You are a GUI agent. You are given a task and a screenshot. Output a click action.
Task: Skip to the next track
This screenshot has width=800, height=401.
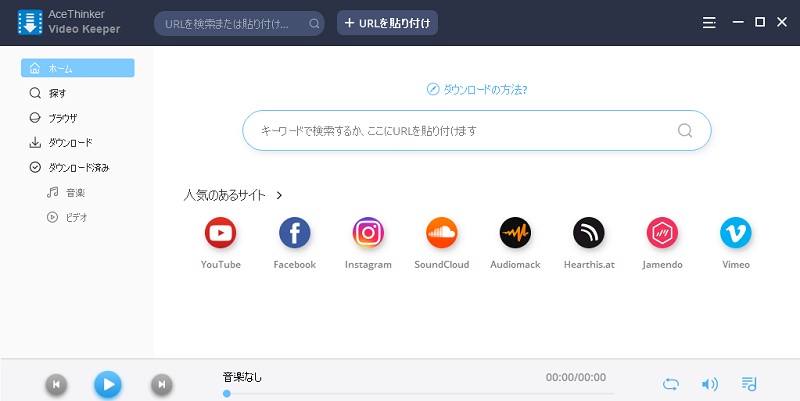162,384
